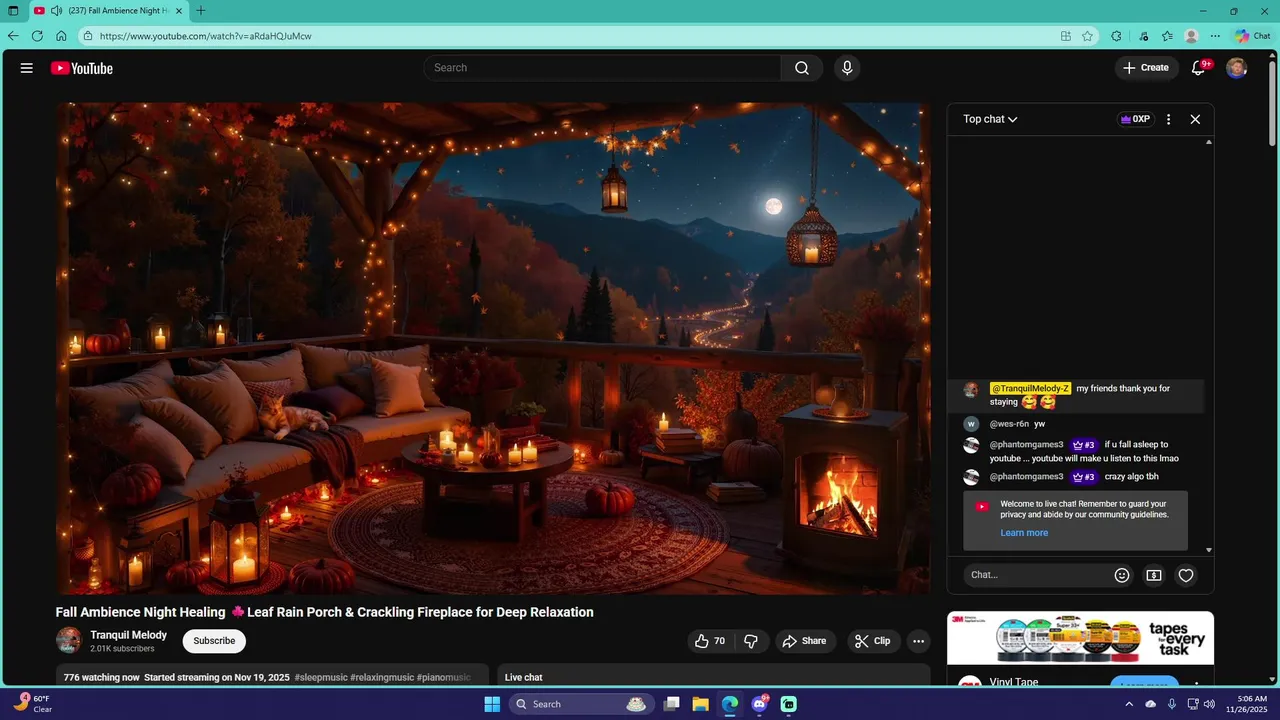
Task: Close the Fall Ambience tab
Action: coord(178,11)
